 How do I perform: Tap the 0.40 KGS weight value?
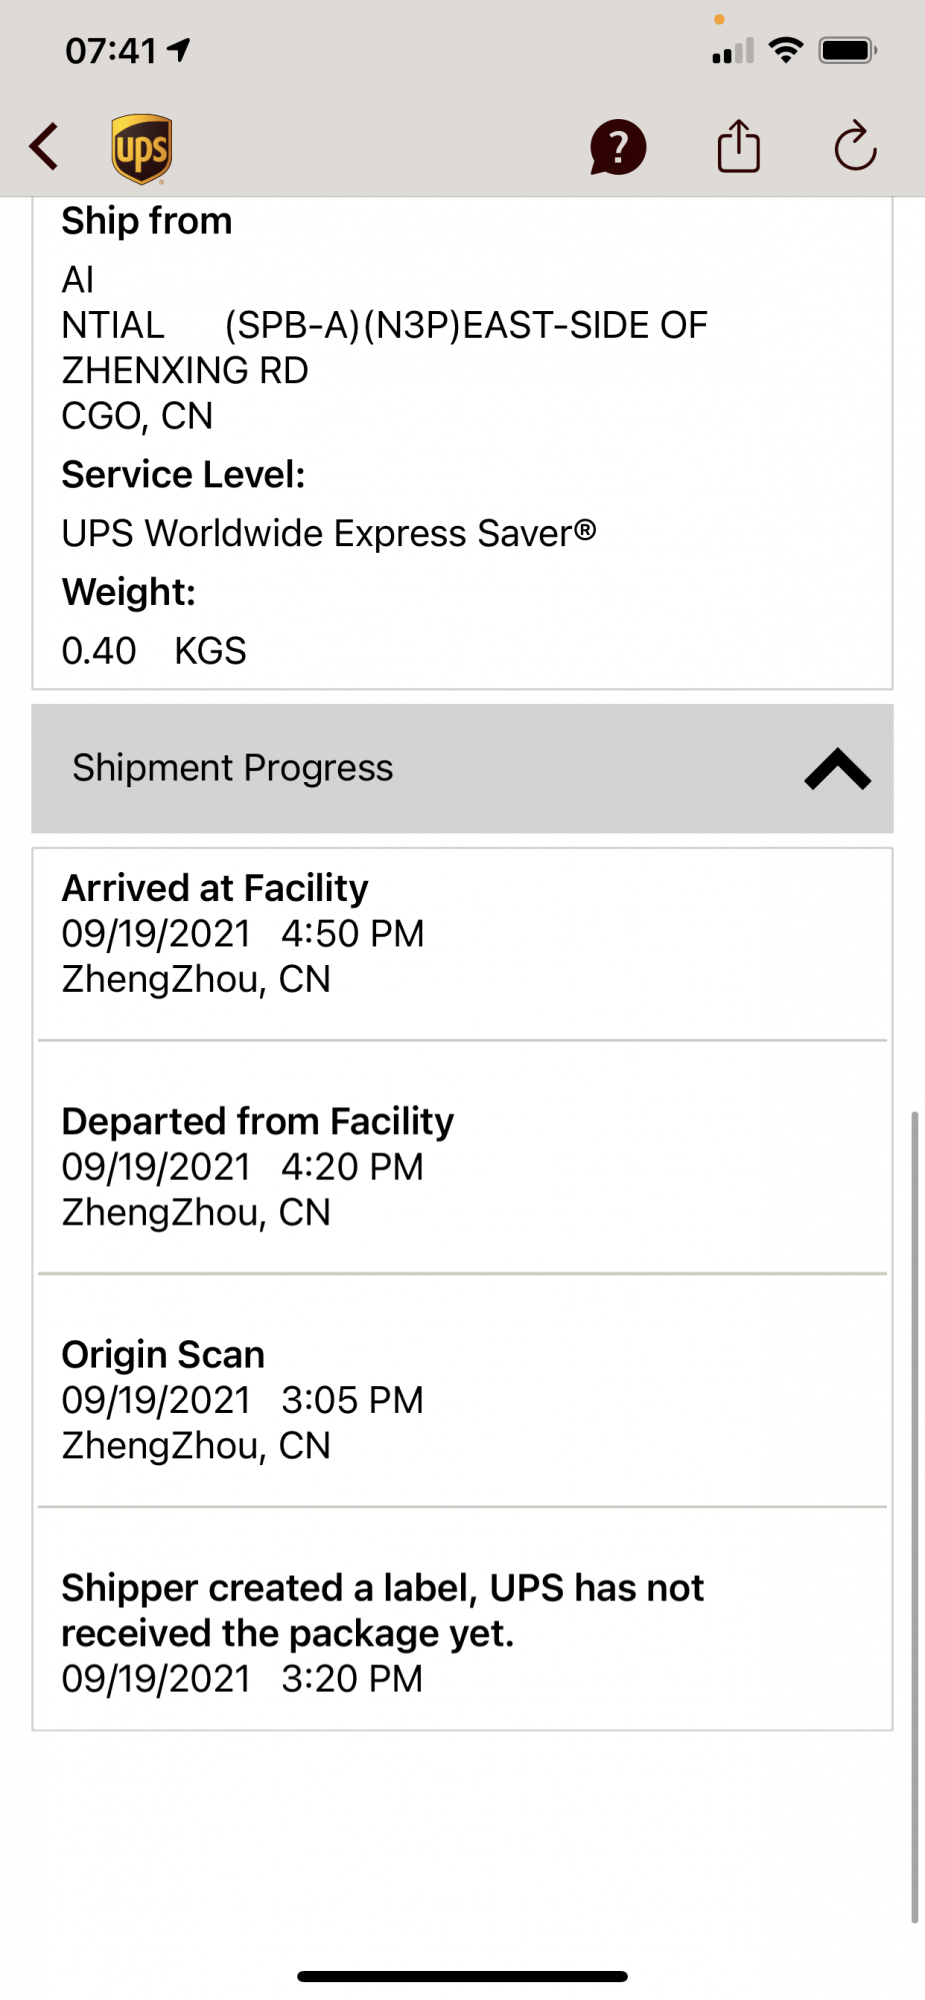(154, 651)
